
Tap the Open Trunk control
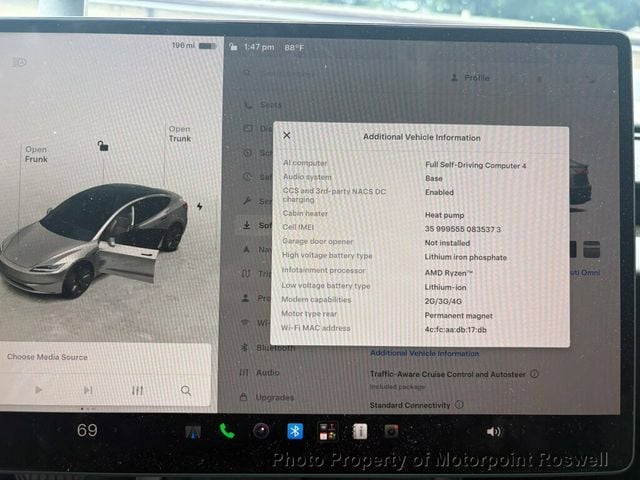(180, 133)
